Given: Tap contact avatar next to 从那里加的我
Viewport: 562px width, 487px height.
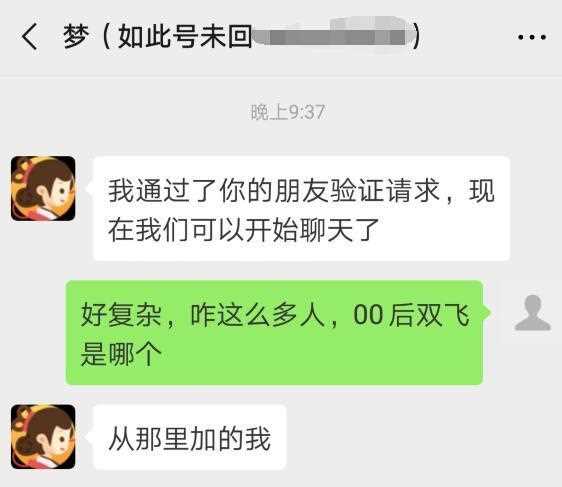Looking at the screenshot, I should 43,436.
